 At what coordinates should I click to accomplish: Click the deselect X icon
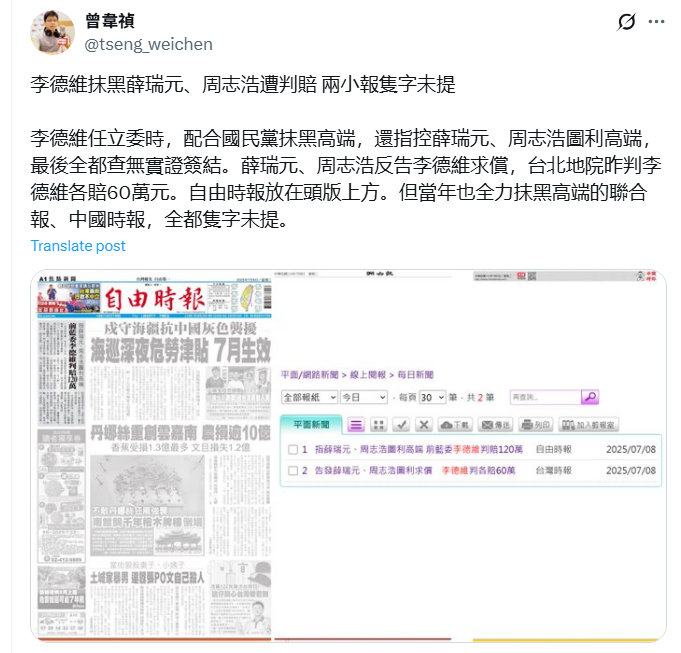424,425
